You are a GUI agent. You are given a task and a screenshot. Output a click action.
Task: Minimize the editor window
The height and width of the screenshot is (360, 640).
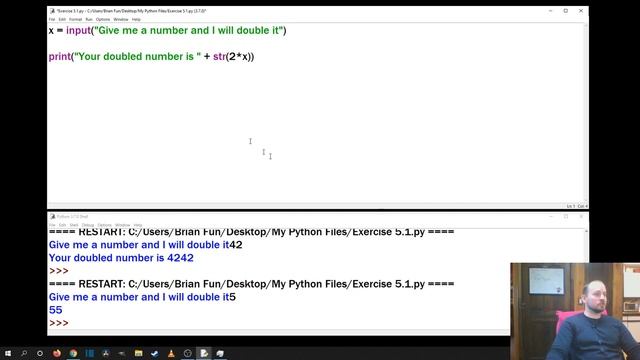pyautogui.click(x=550, y=11)
